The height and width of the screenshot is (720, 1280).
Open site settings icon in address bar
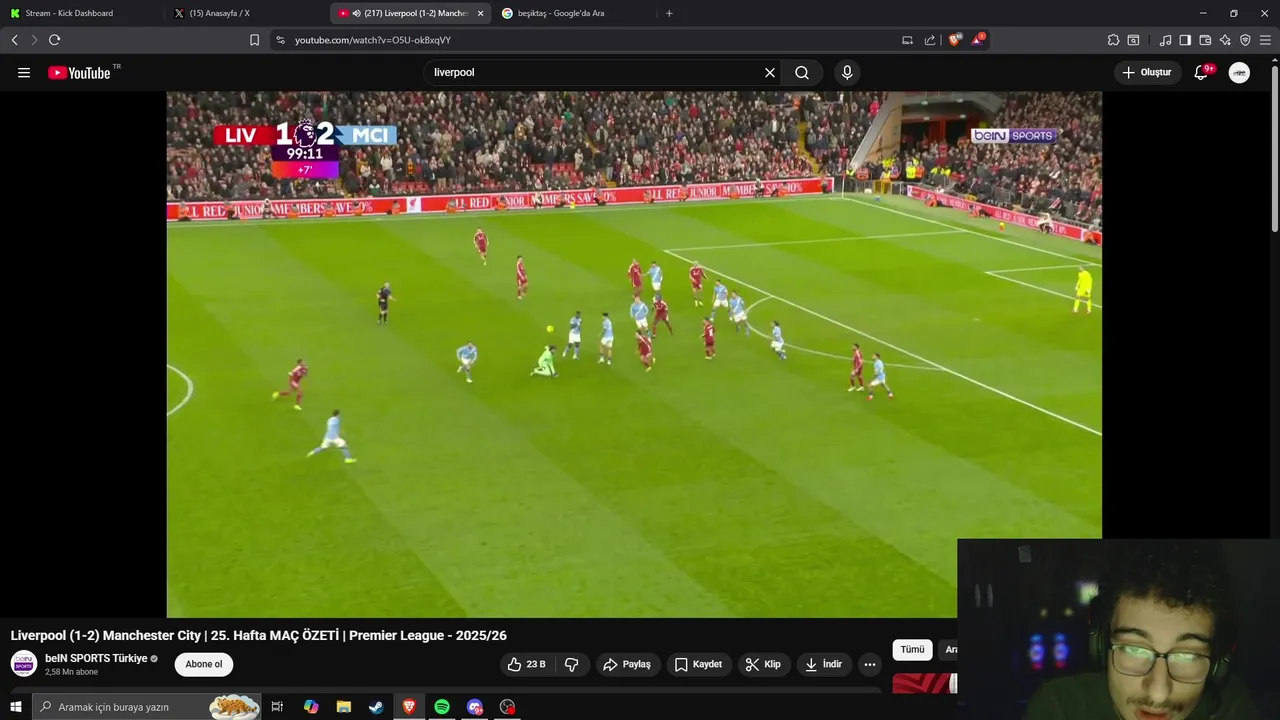[x=280, y=40]
